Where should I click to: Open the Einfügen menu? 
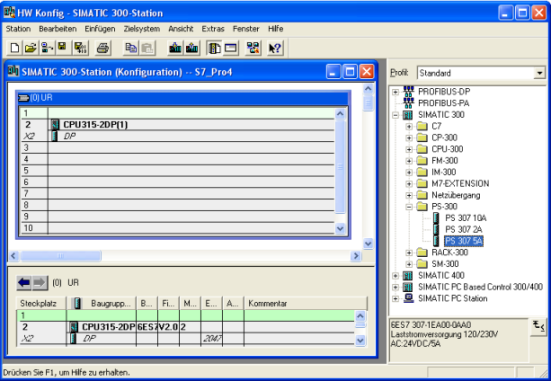(x=100, y=29)
